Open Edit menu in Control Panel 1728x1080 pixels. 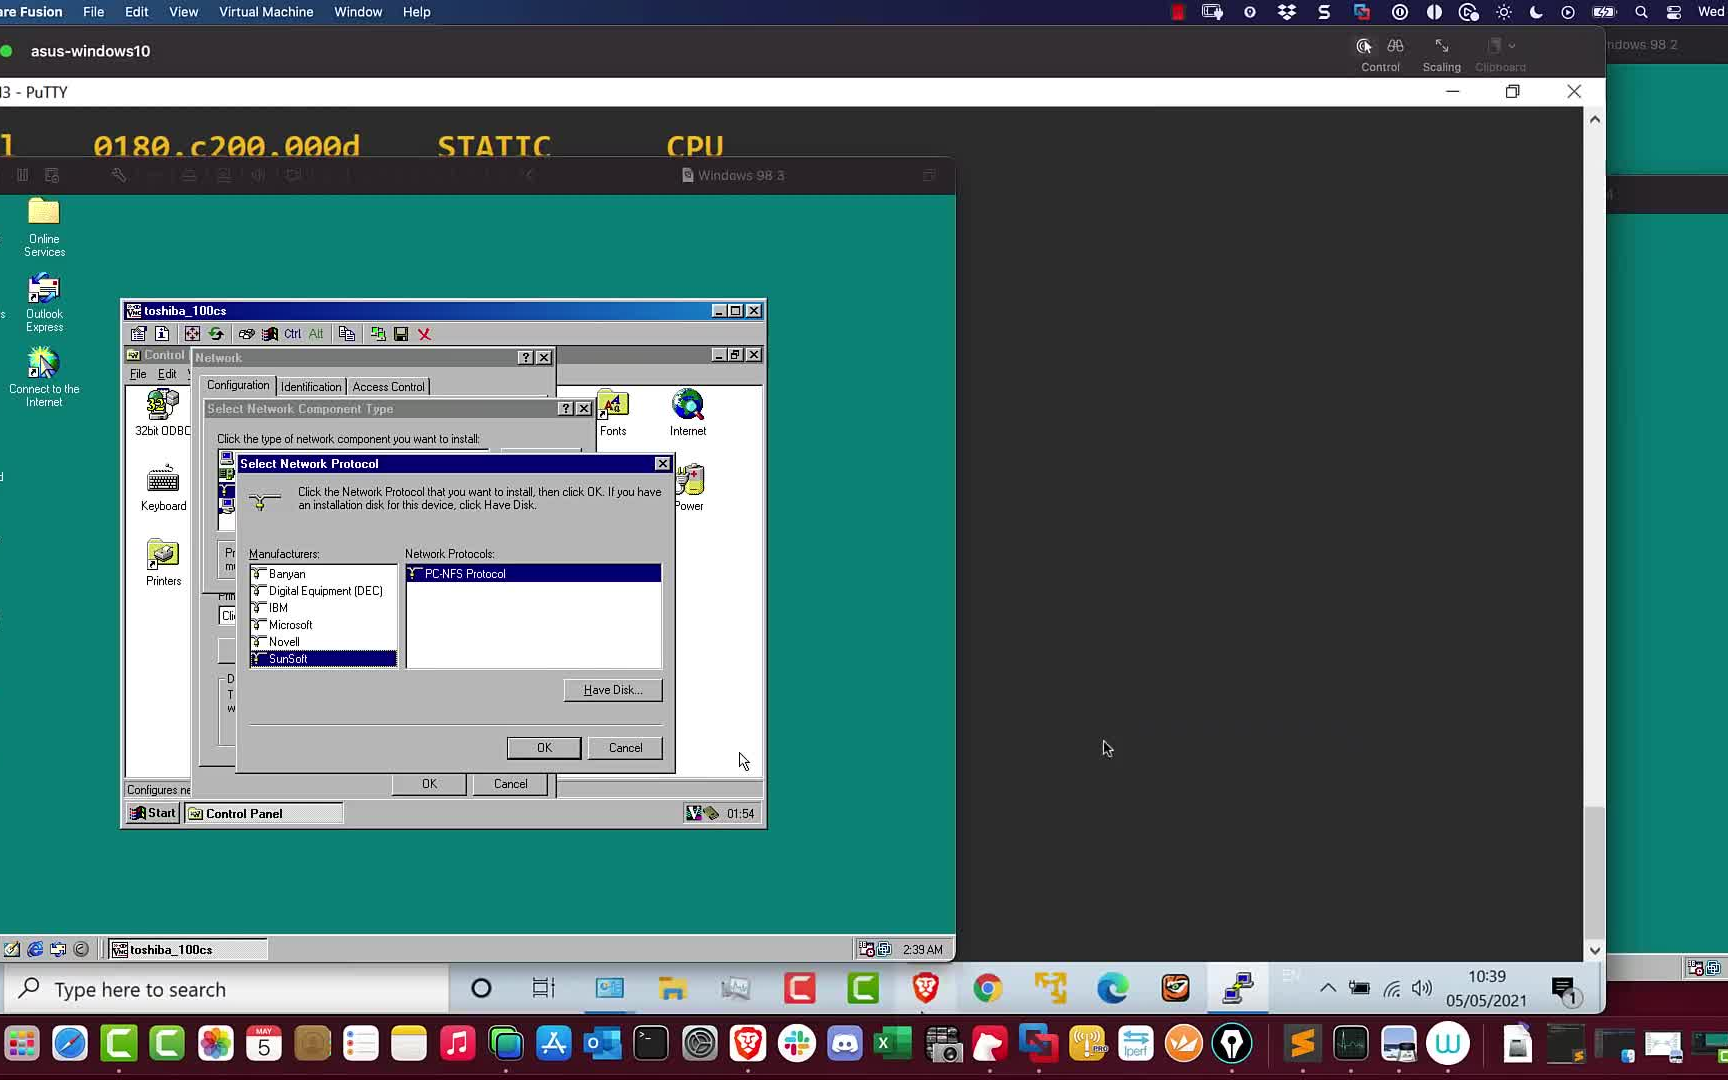tap(167, 374)
